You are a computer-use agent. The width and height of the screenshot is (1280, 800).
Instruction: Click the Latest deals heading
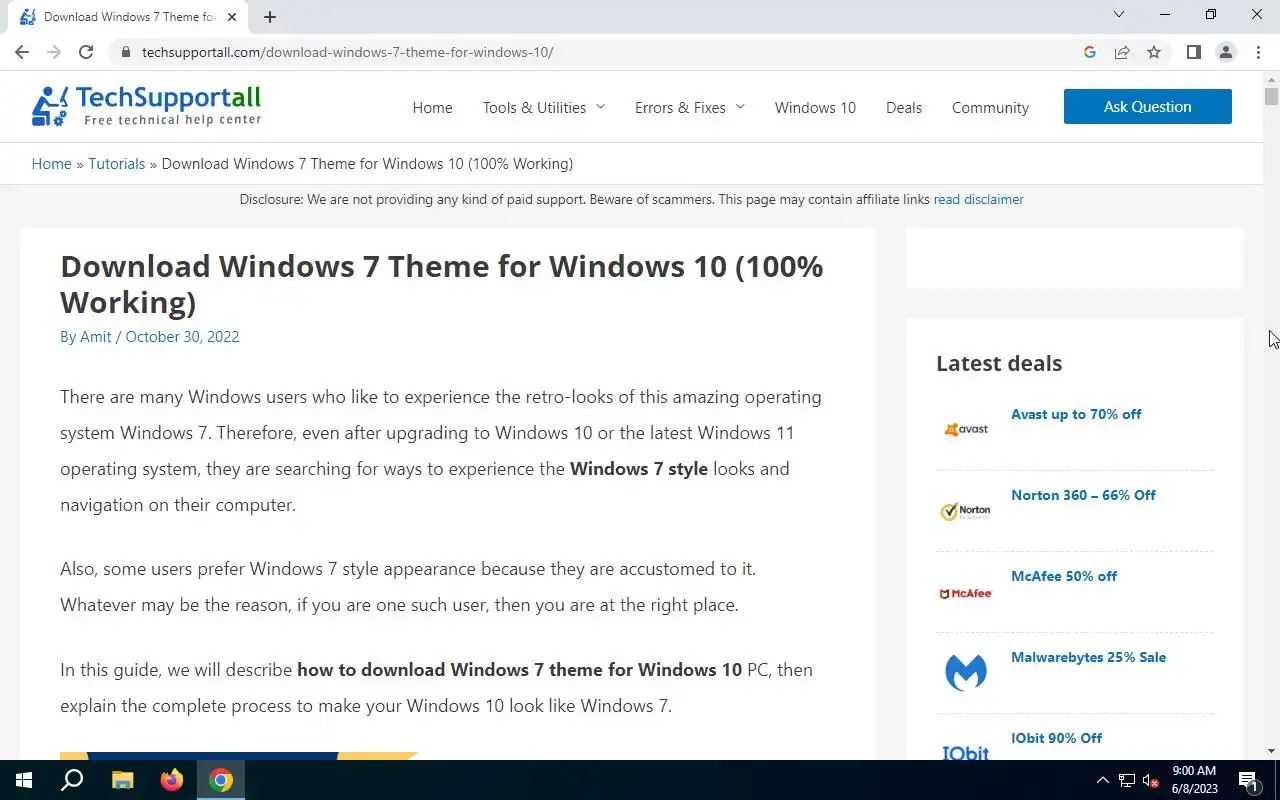[999, 363]
